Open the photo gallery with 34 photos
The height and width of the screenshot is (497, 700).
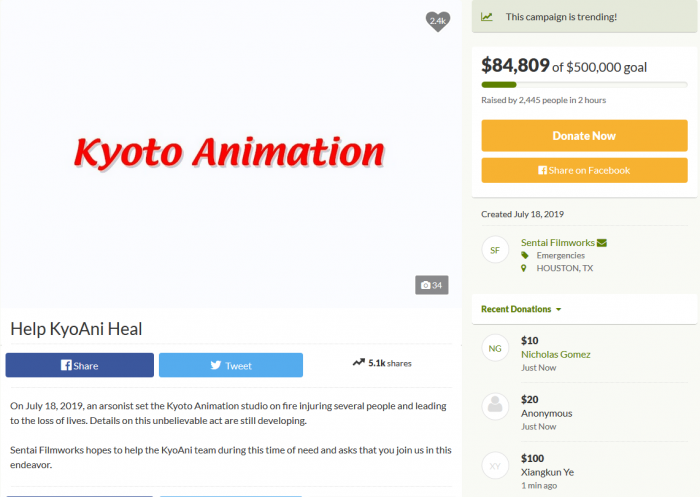click(432, 285)
